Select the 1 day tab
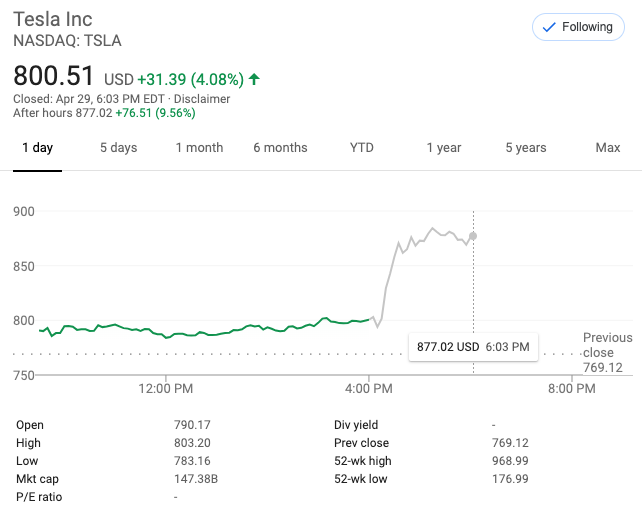The width and height of the screenshot is (642, 510). click(x=36, y=148)
